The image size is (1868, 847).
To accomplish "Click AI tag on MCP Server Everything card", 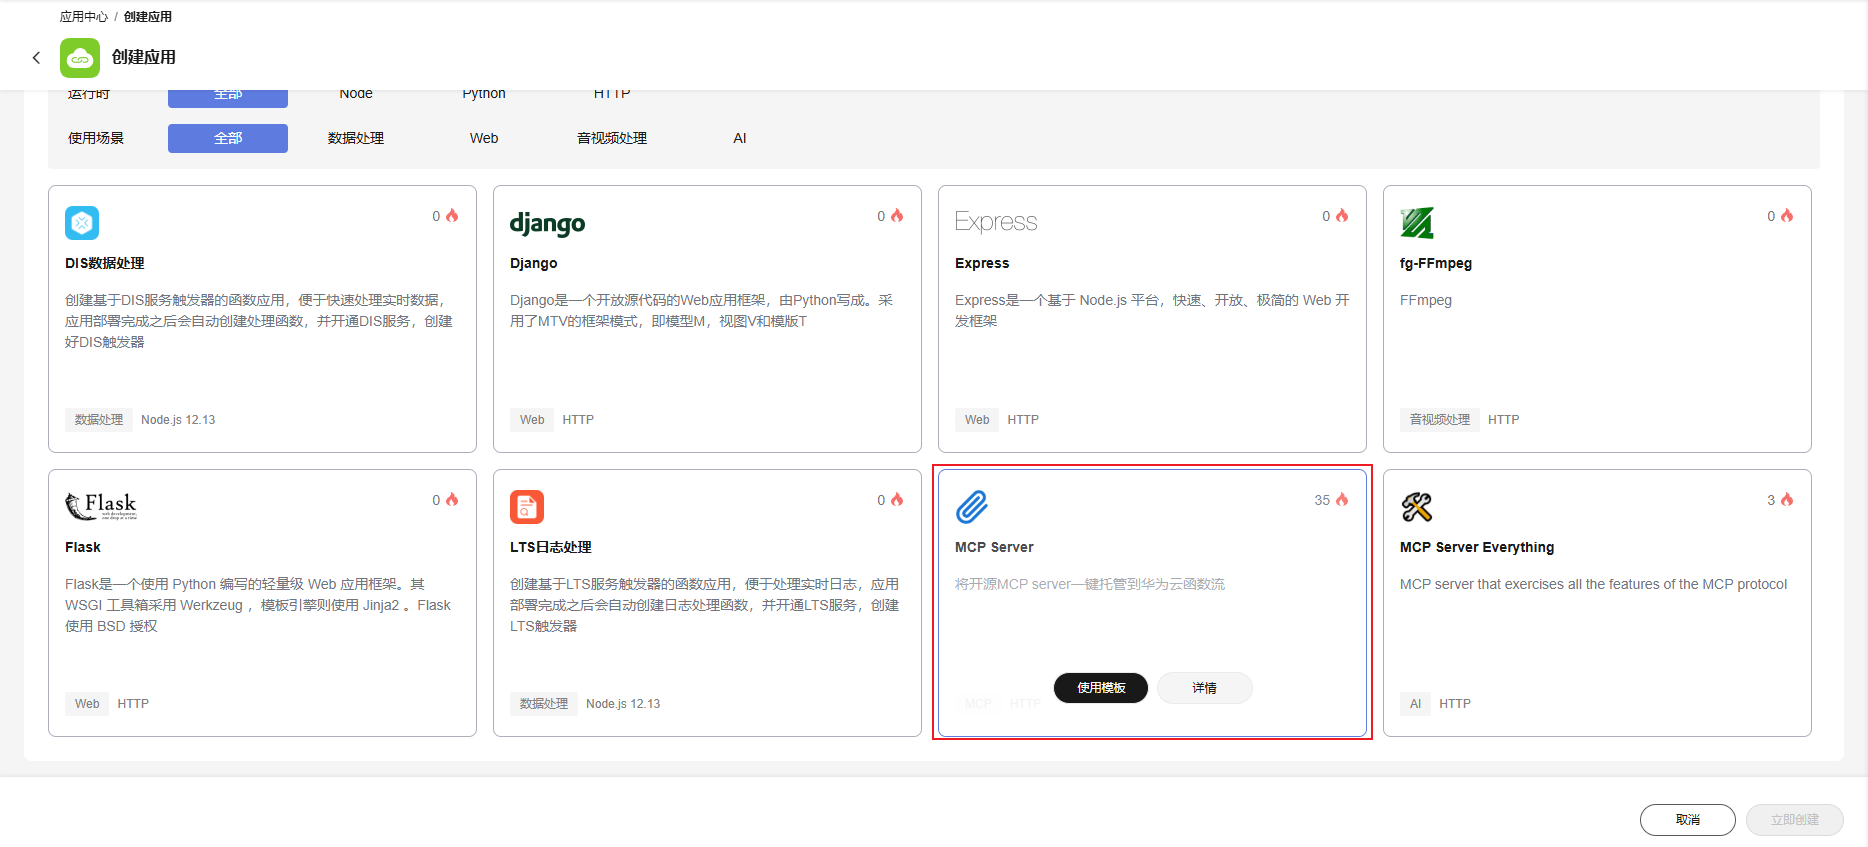I will tap(1416, 704).
